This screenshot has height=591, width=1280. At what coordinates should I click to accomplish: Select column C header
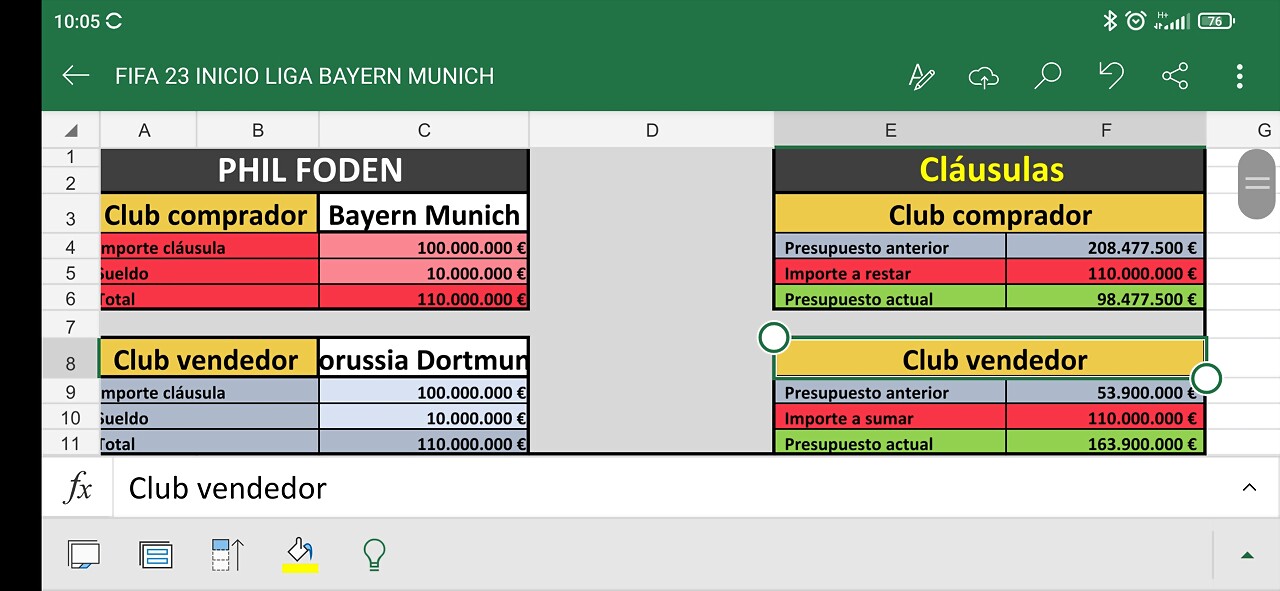(424, 130)
